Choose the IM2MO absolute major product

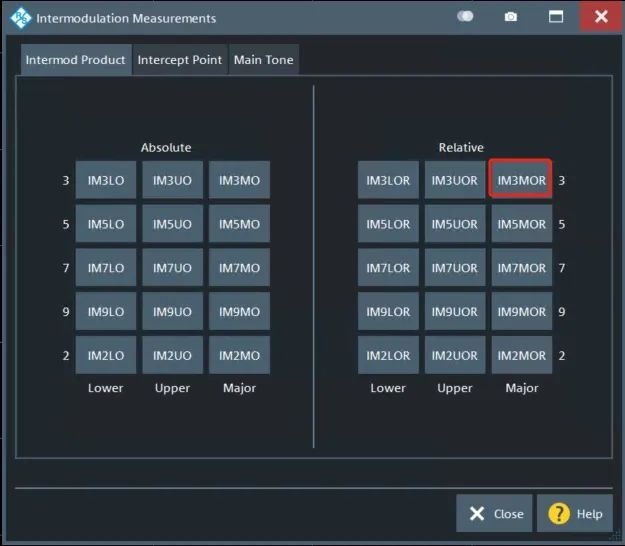point(239,356)
